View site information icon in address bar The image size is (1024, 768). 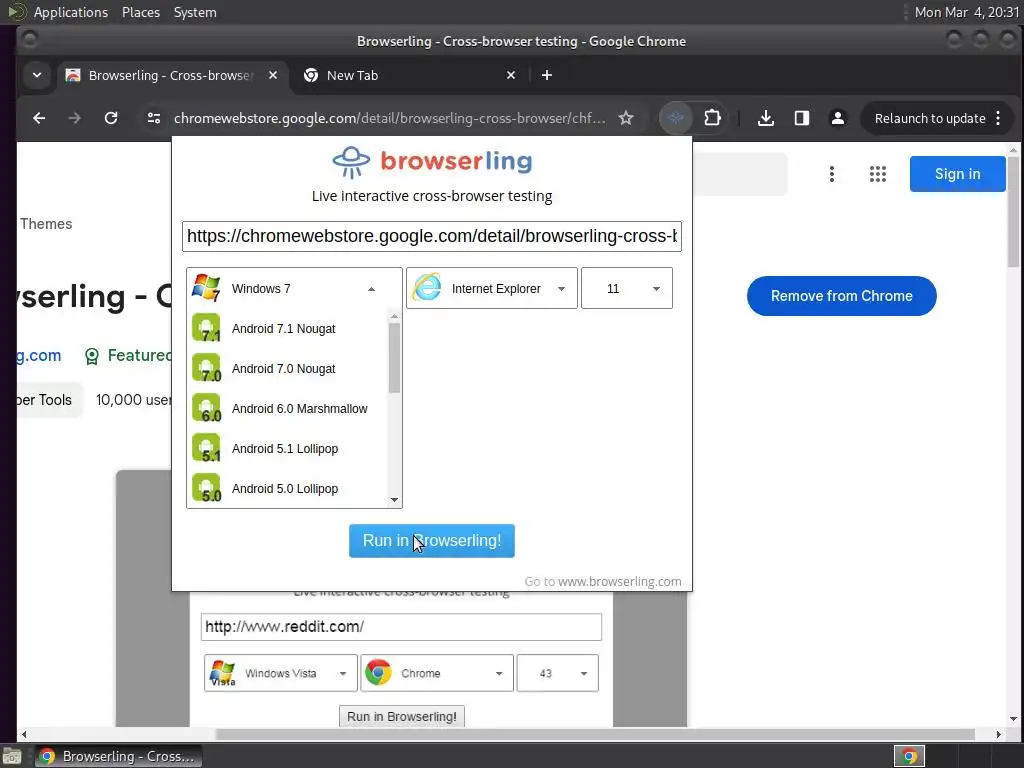[153, 118]
